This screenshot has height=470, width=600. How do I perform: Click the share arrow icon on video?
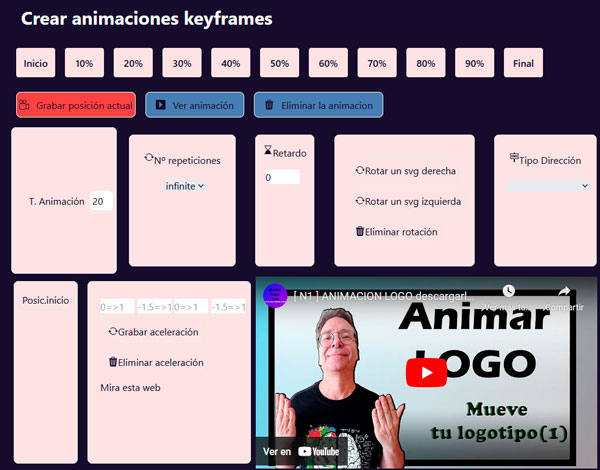click(564, 292)
